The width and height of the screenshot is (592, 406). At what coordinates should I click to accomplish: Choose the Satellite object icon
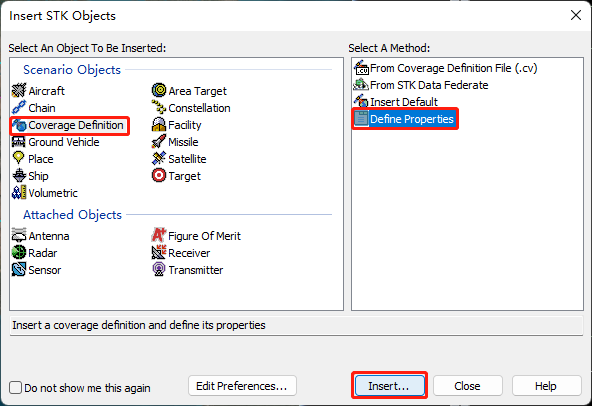(159, 159)
